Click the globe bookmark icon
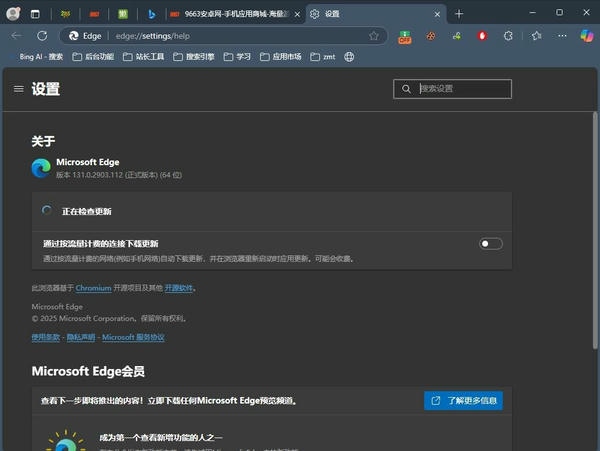Screen dimensions: 600x451 [349, 57]
